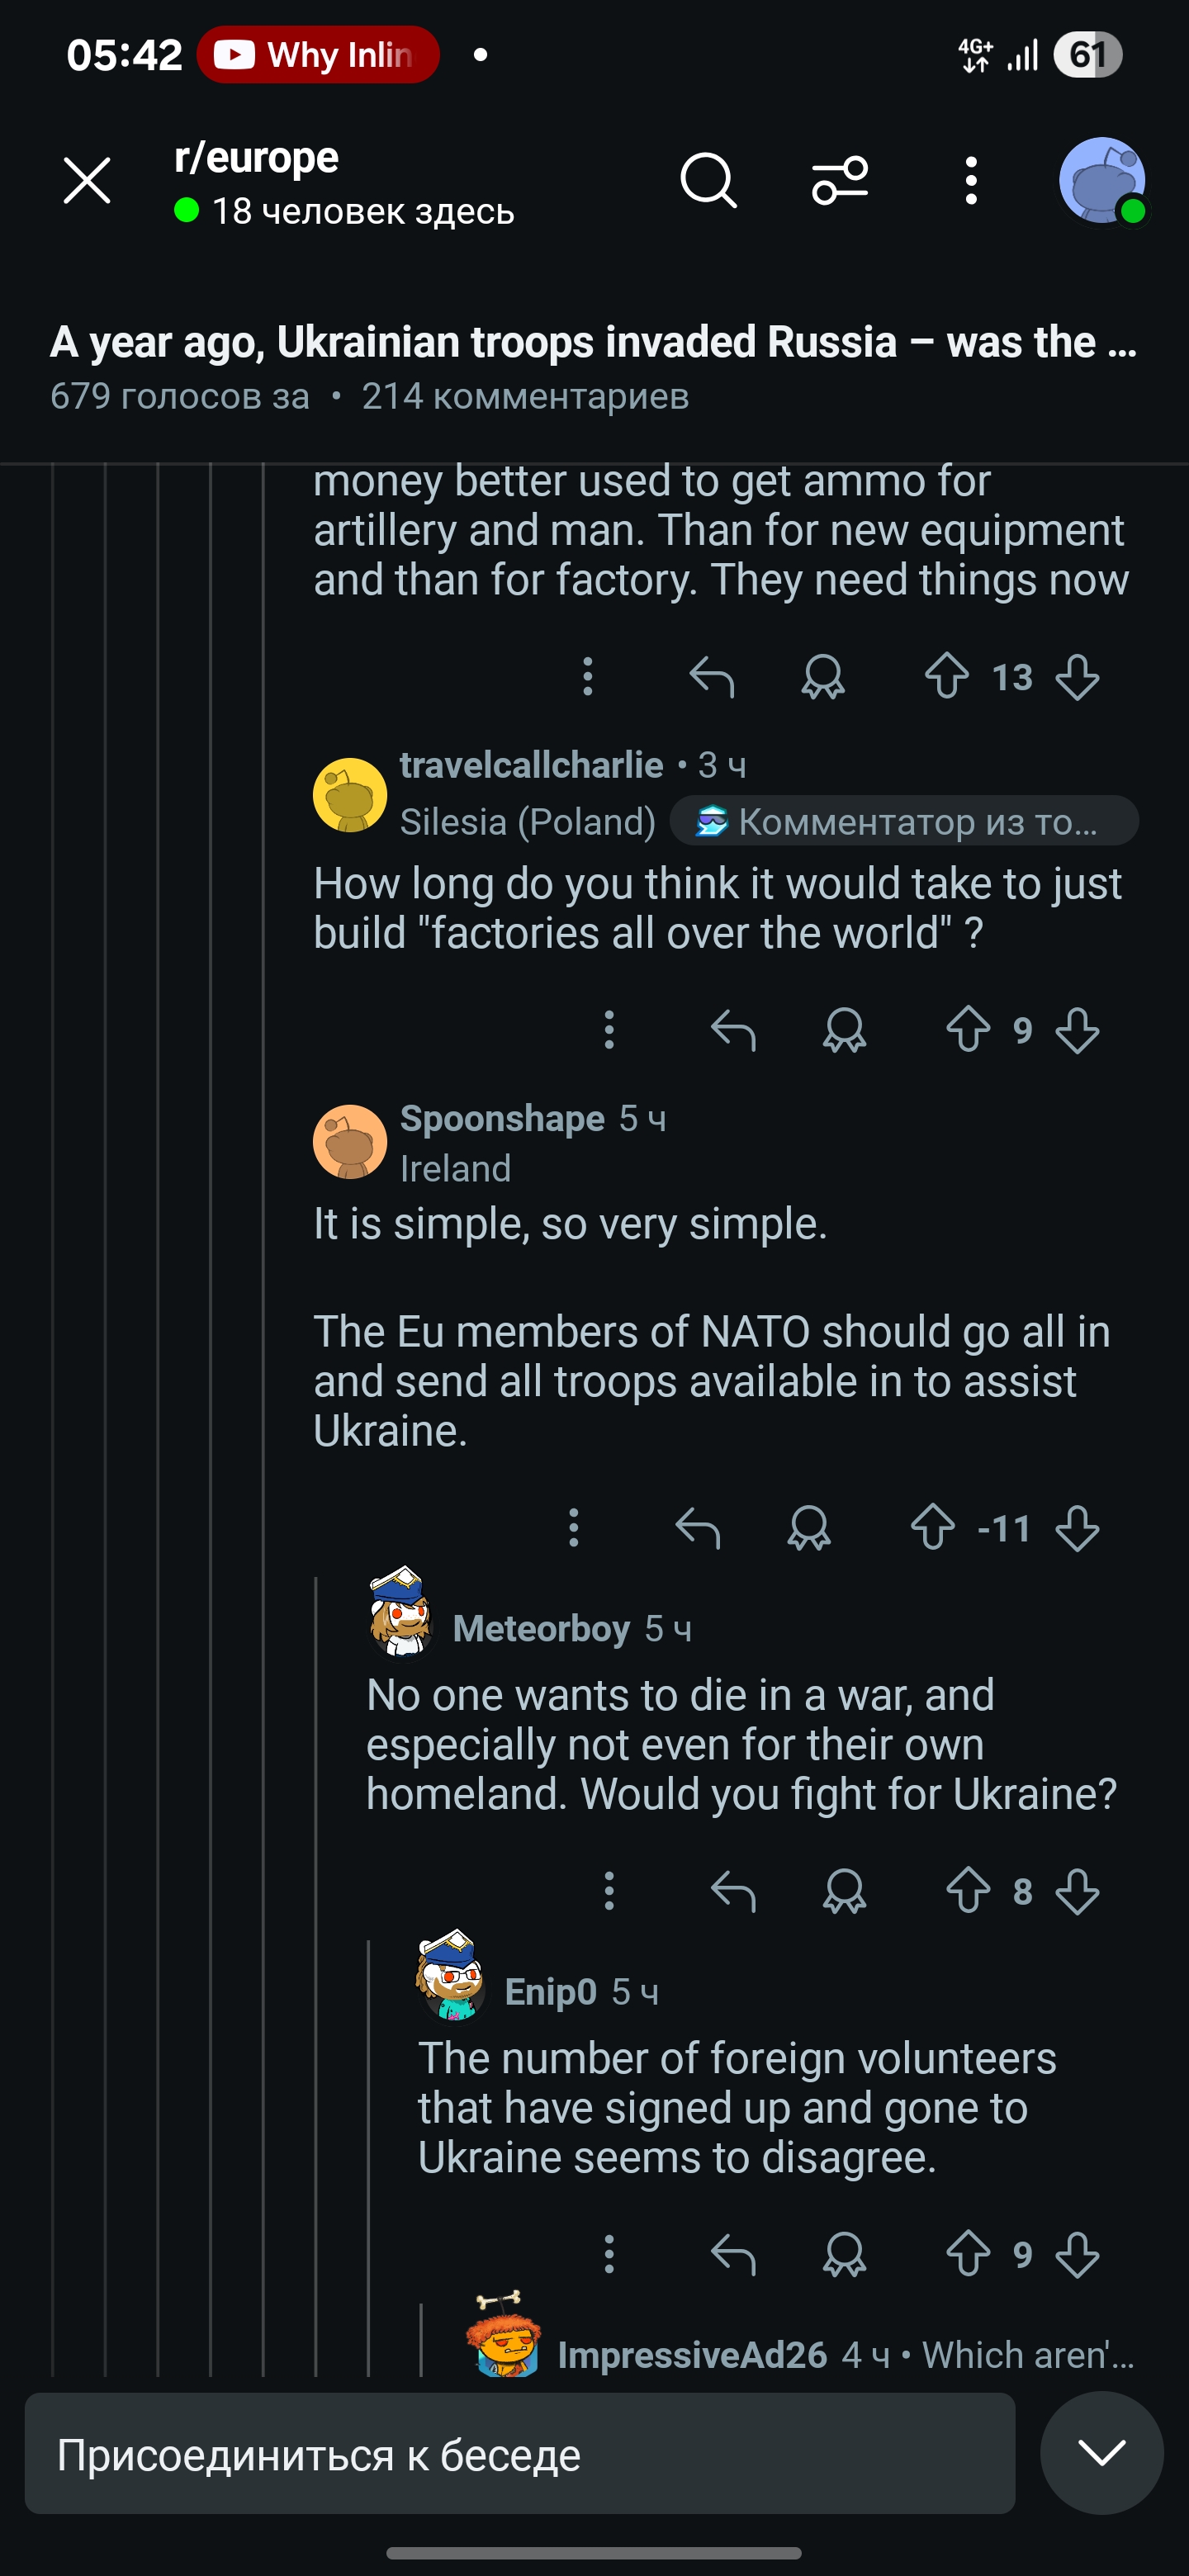Tap the join conversation input field

[x=520, y=2454]
